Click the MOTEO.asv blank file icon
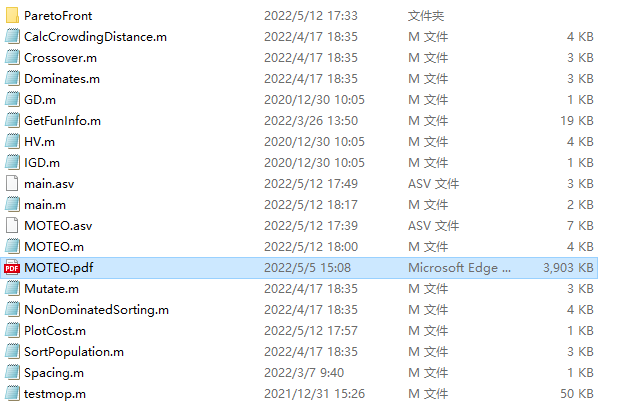The height and width of the screenshot is (407, 644). [12, 225]
